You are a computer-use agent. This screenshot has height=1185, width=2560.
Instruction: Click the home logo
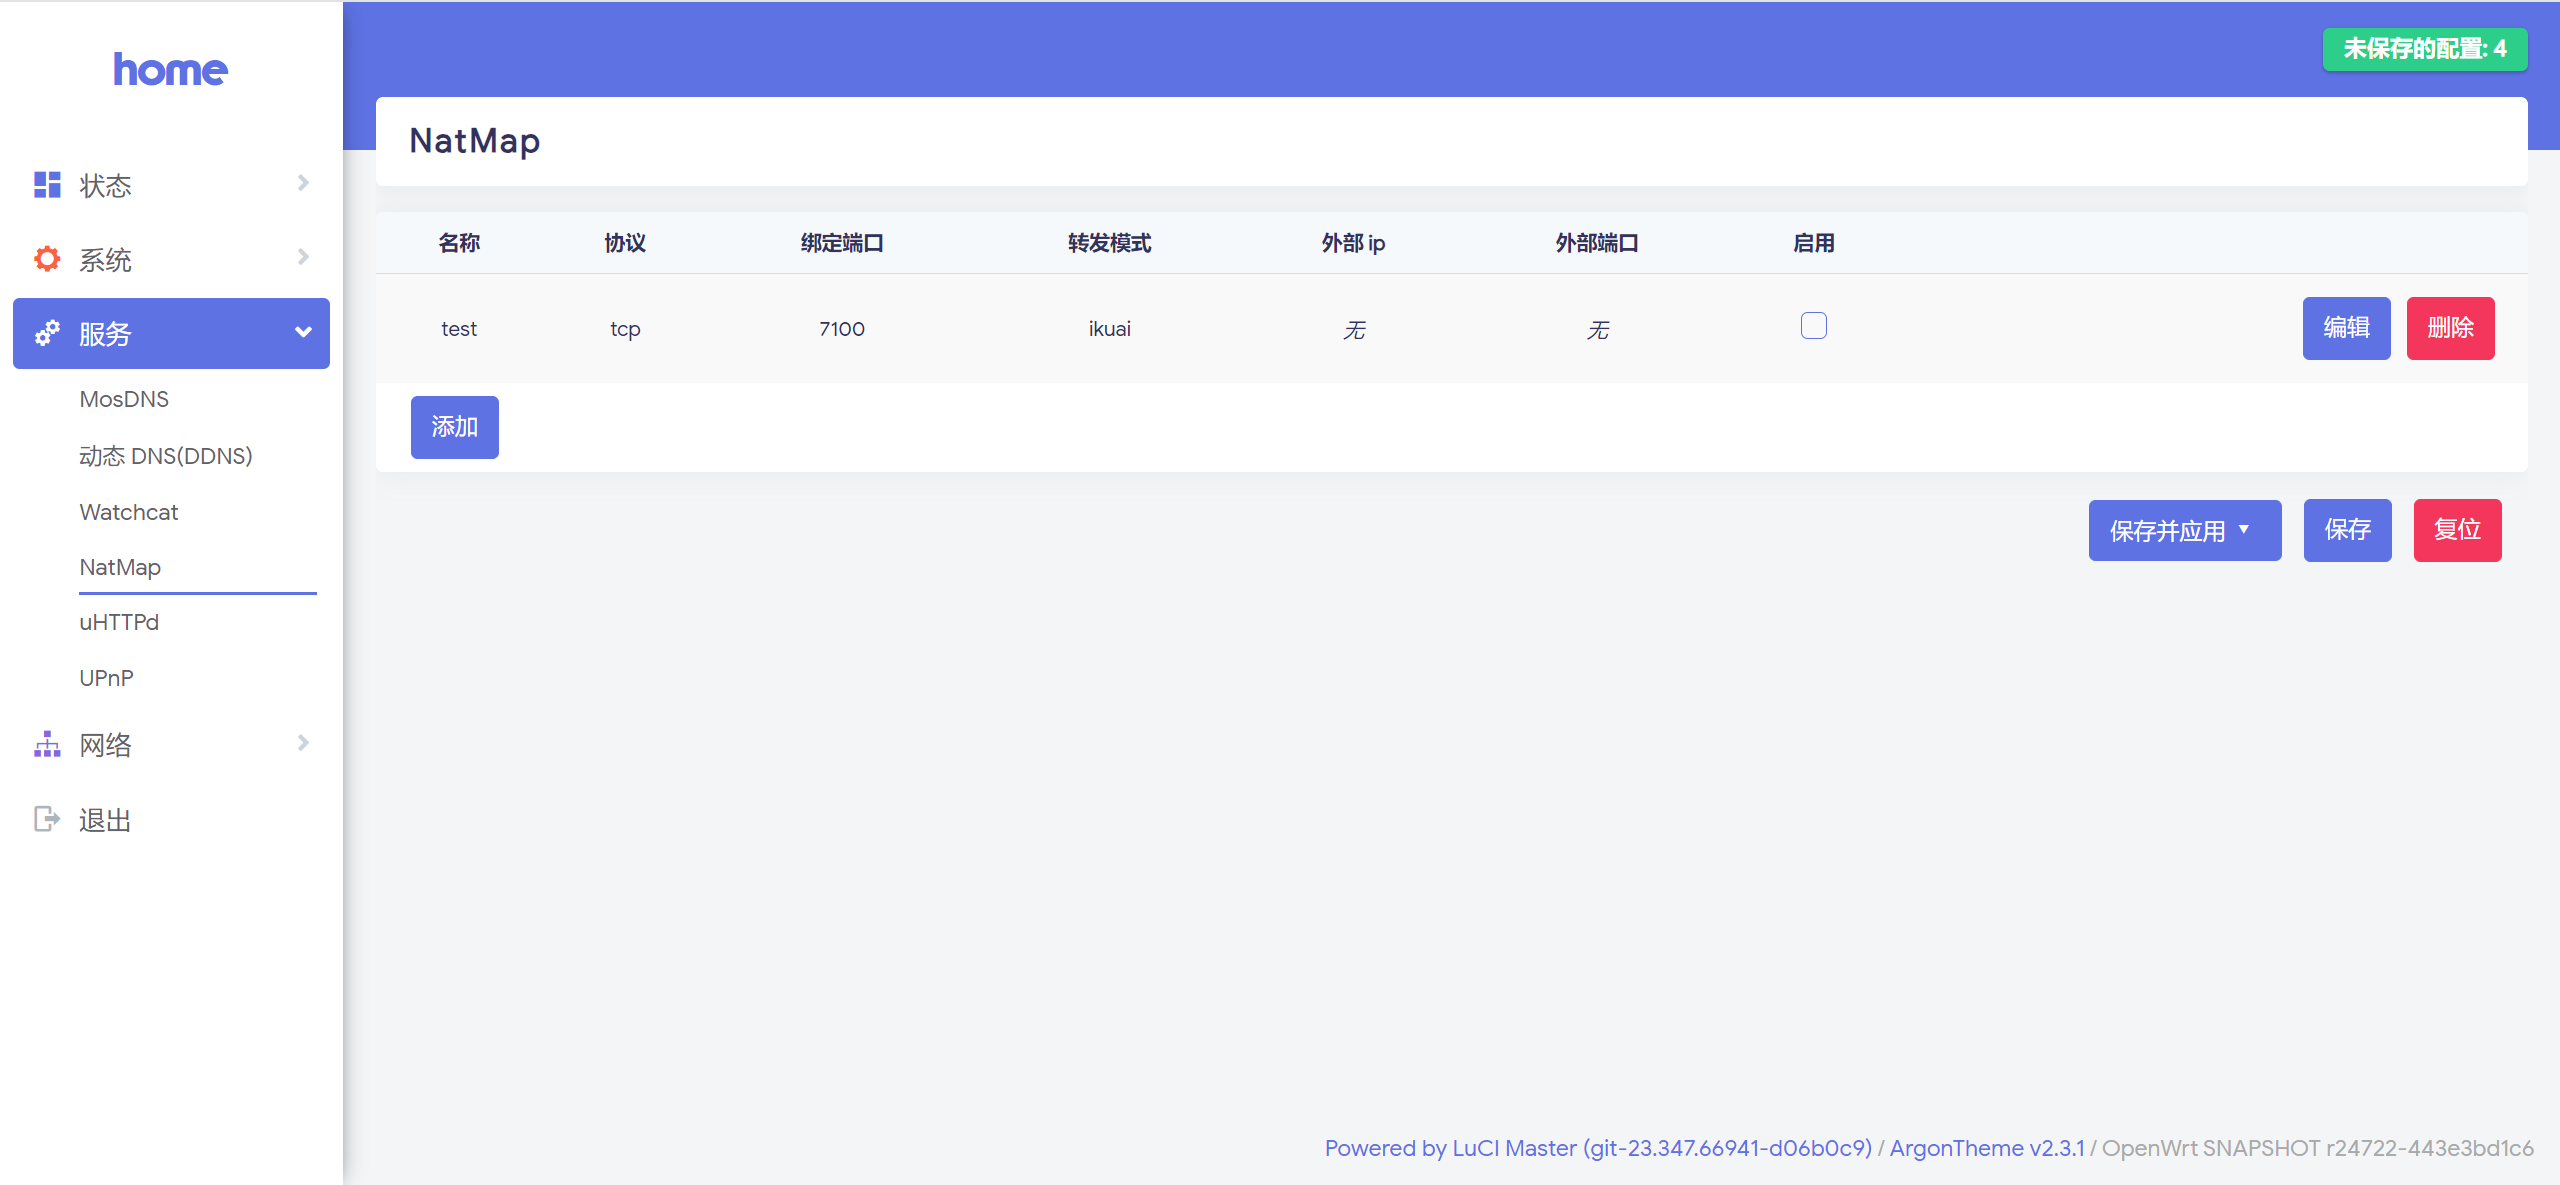coord(170,70)
